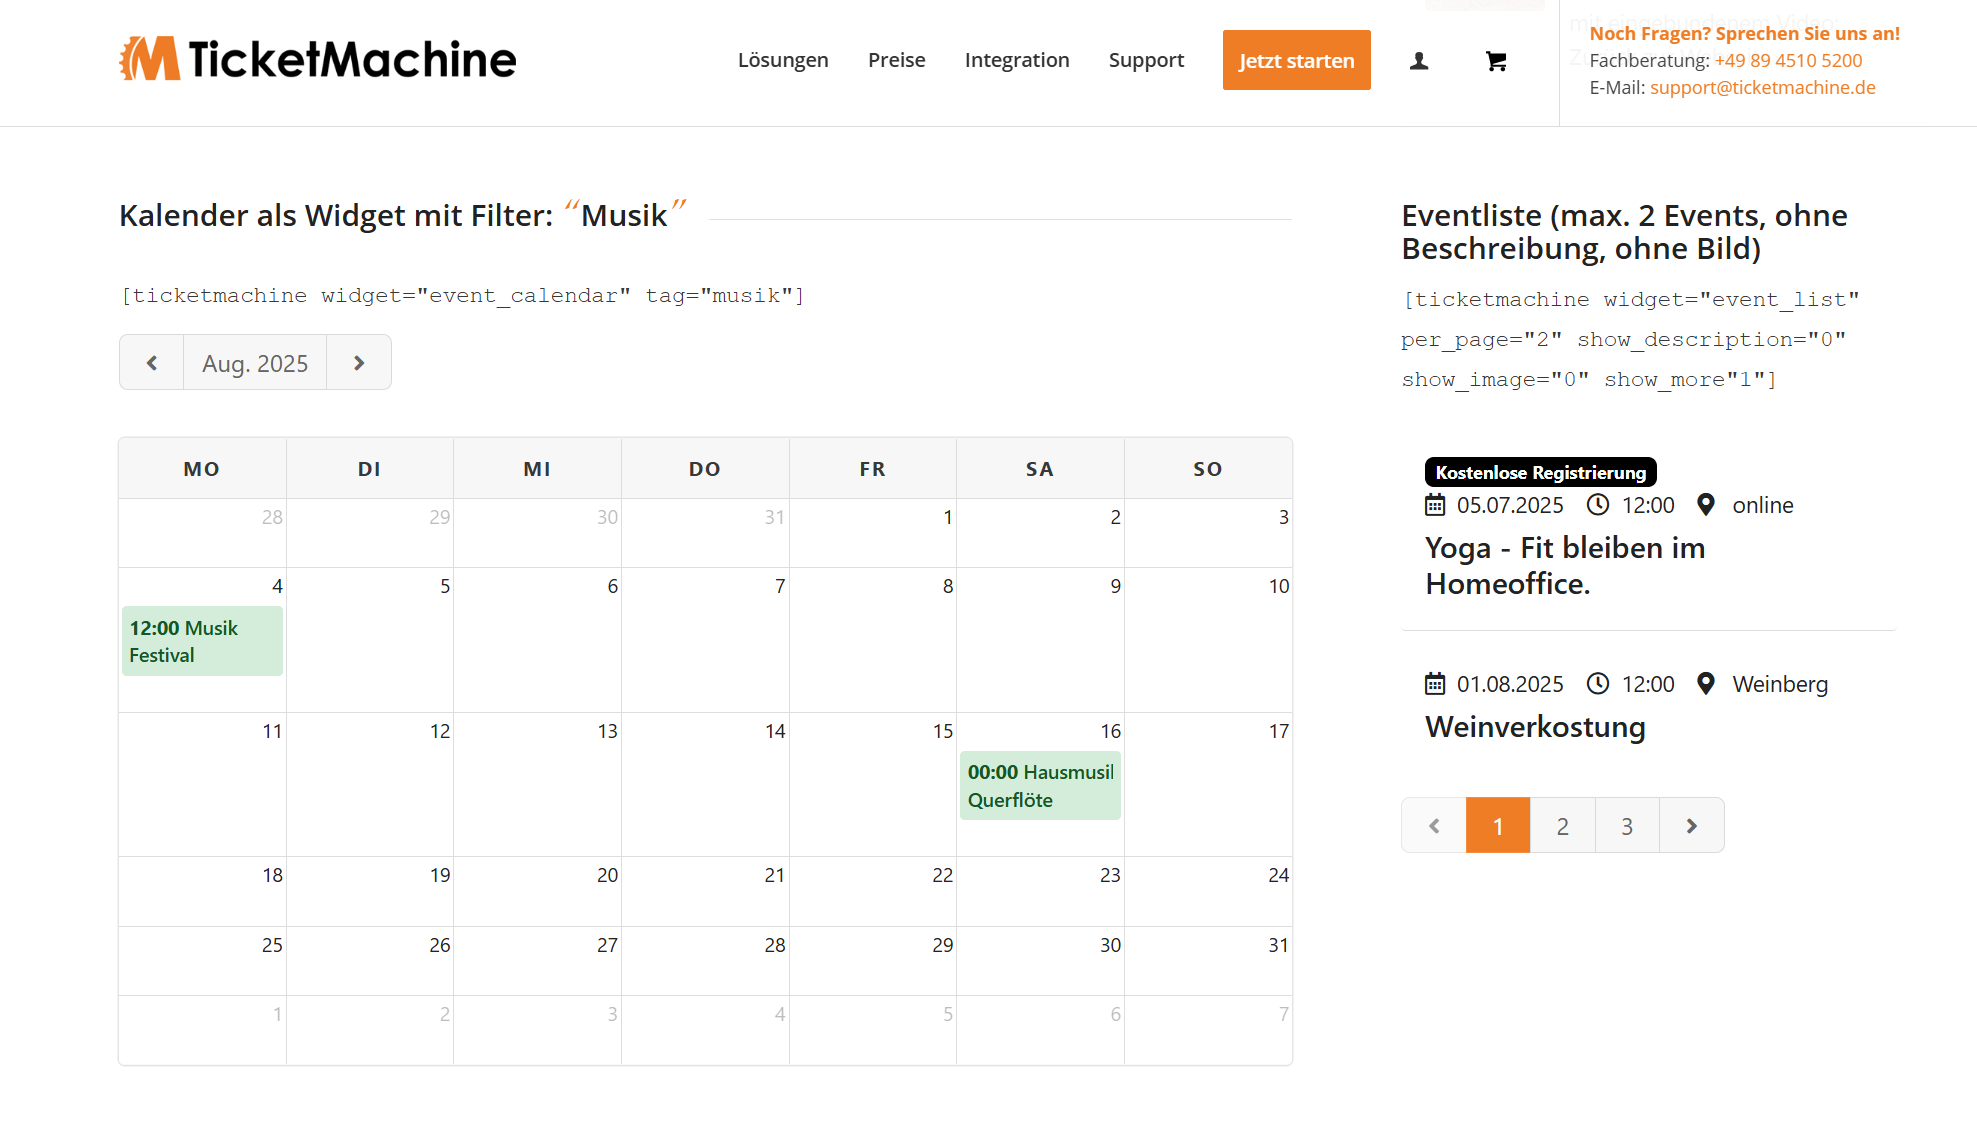Open the Preise menu item
Screen dimensions: 1977x1137
(x=896, y=60)
